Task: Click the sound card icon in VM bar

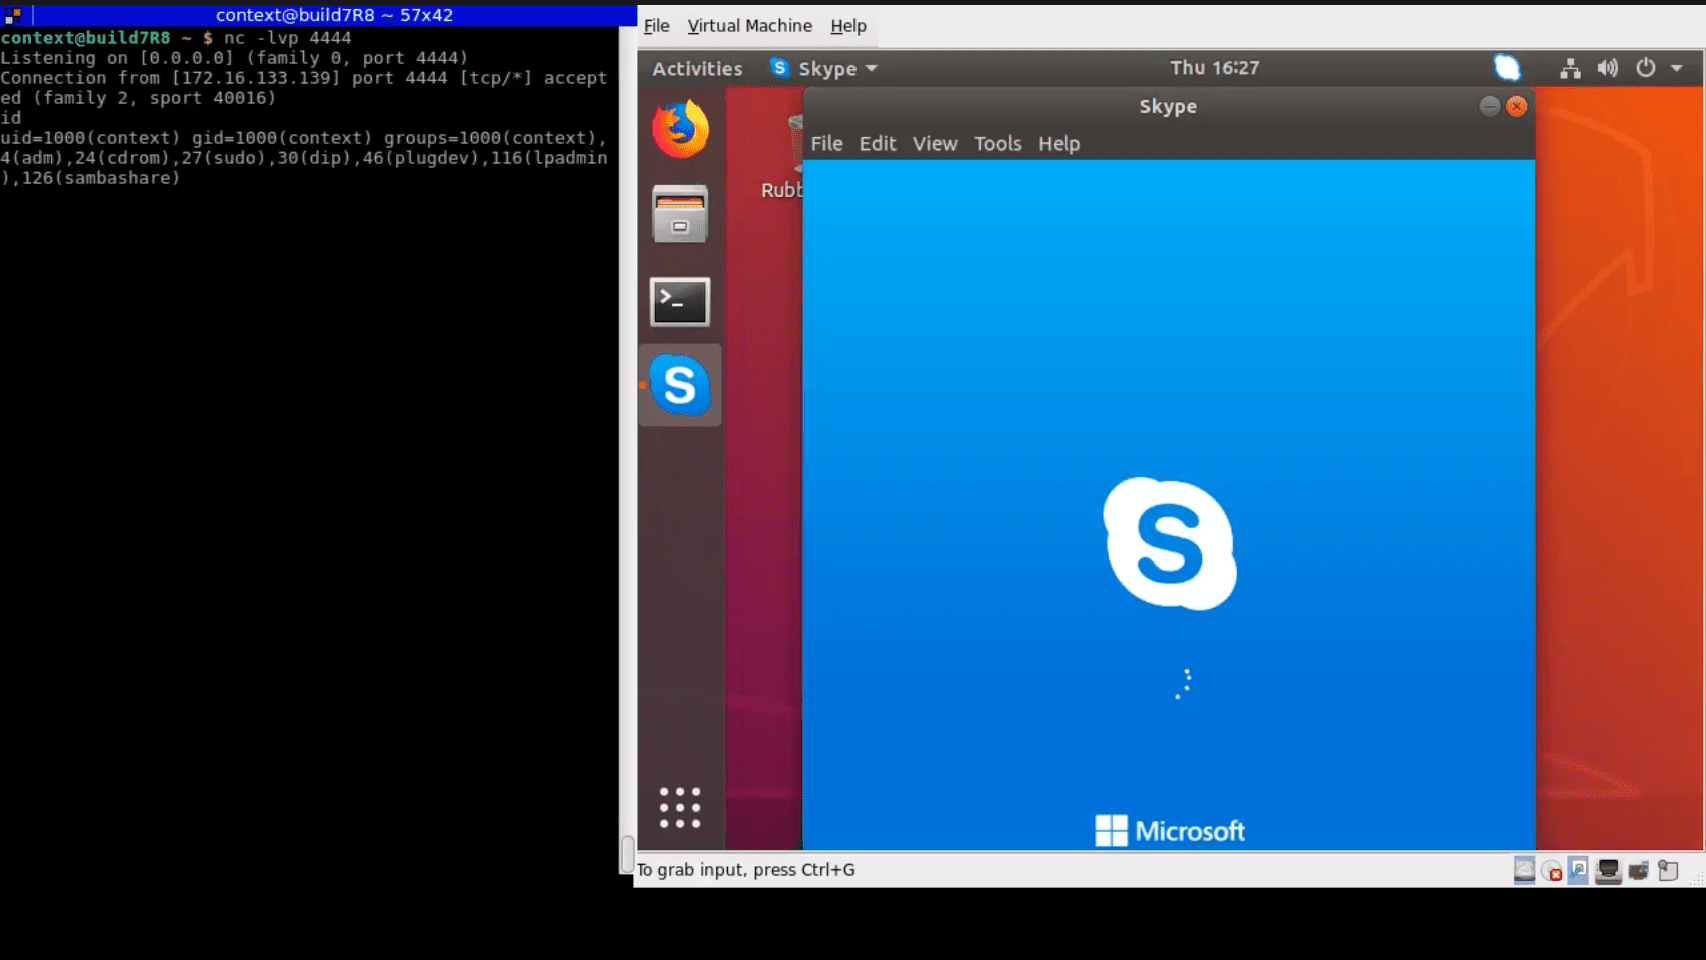Action: click(x=1638, y=871)
